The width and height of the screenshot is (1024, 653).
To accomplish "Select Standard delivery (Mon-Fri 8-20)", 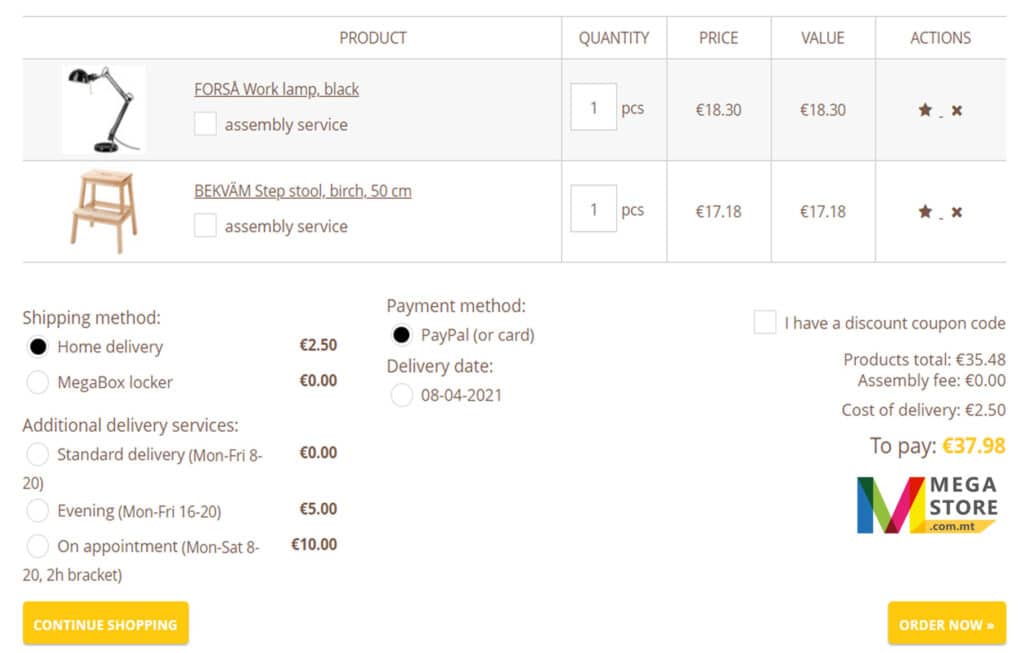I will click(38, 454).
